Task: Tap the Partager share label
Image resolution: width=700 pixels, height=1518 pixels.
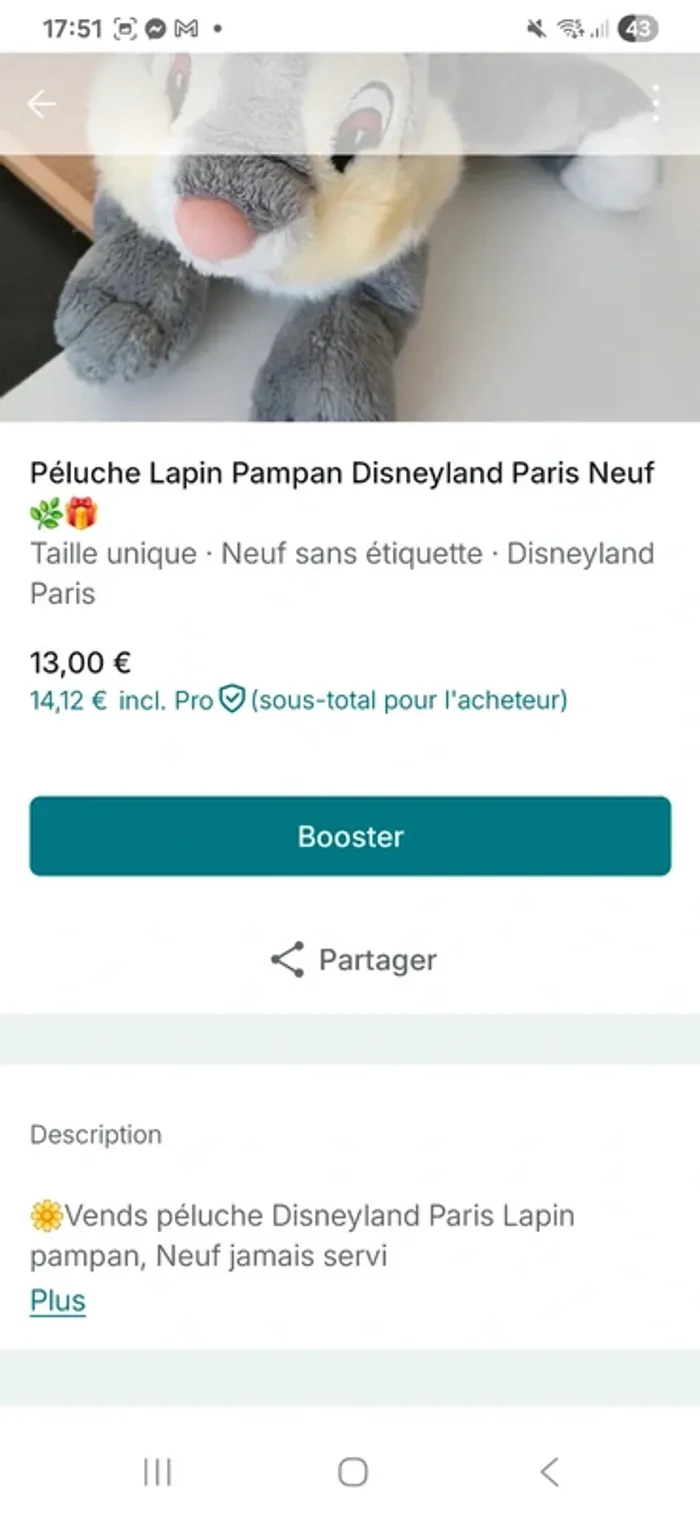Action: click(377, 960)
